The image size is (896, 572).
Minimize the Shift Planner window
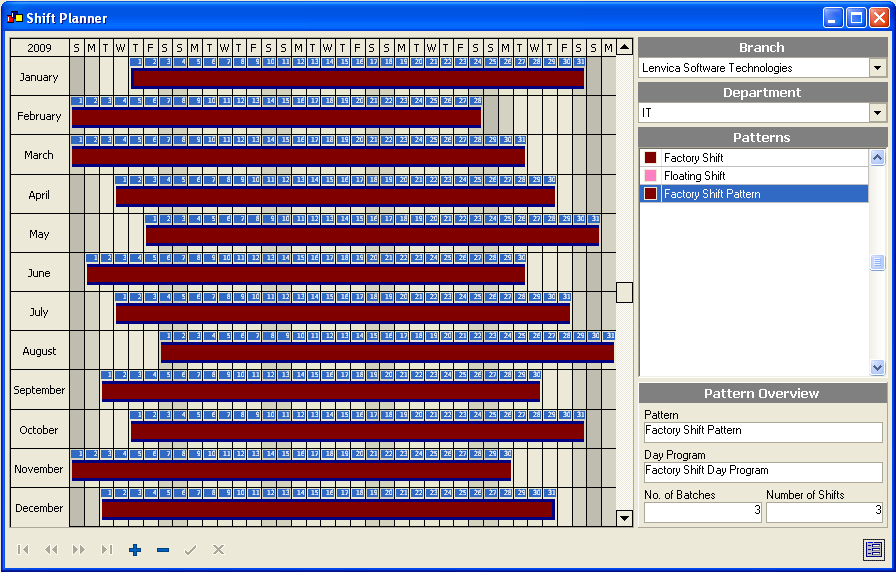point(833,18)
